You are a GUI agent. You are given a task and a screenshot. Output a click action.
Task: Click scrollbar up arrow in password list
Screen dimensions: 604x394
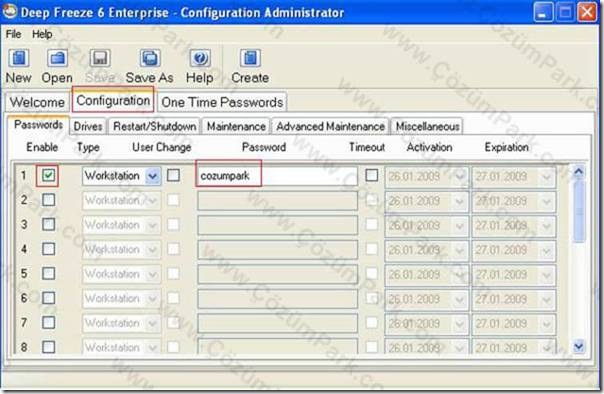pos(579,172)
